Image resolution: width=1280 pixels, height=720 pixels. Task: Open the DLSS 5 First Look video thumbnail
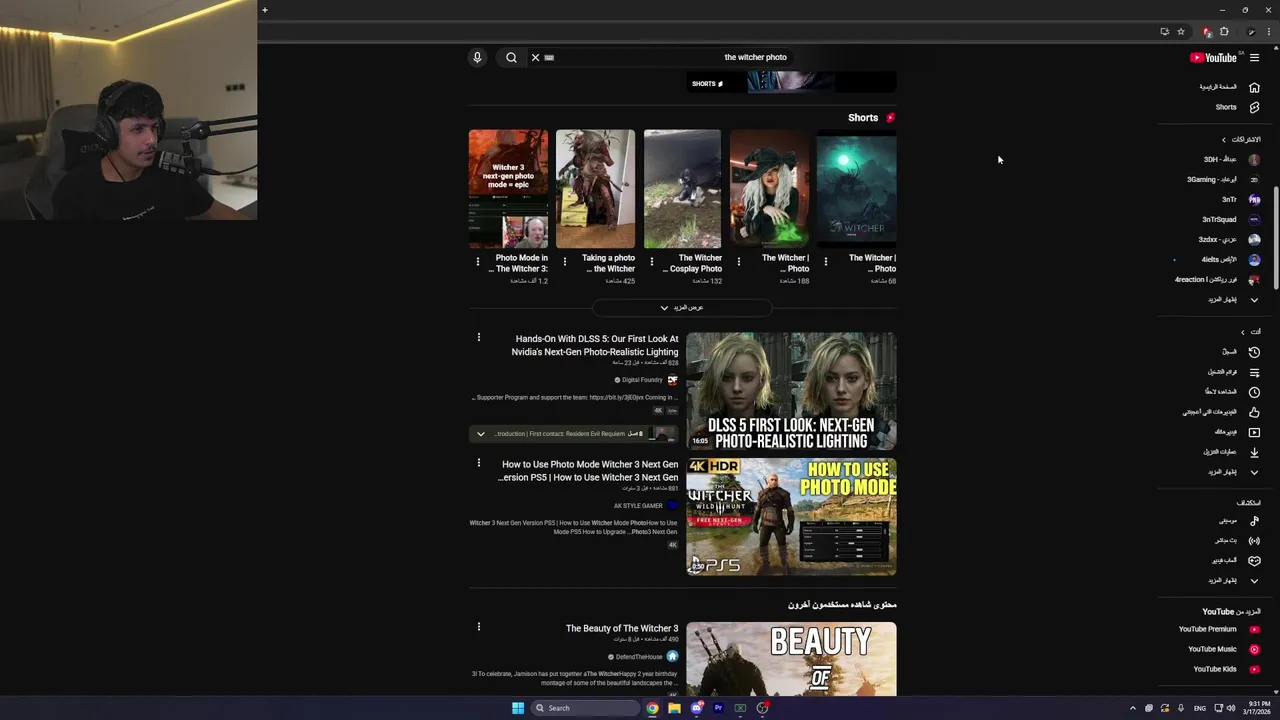pos(791,391)
